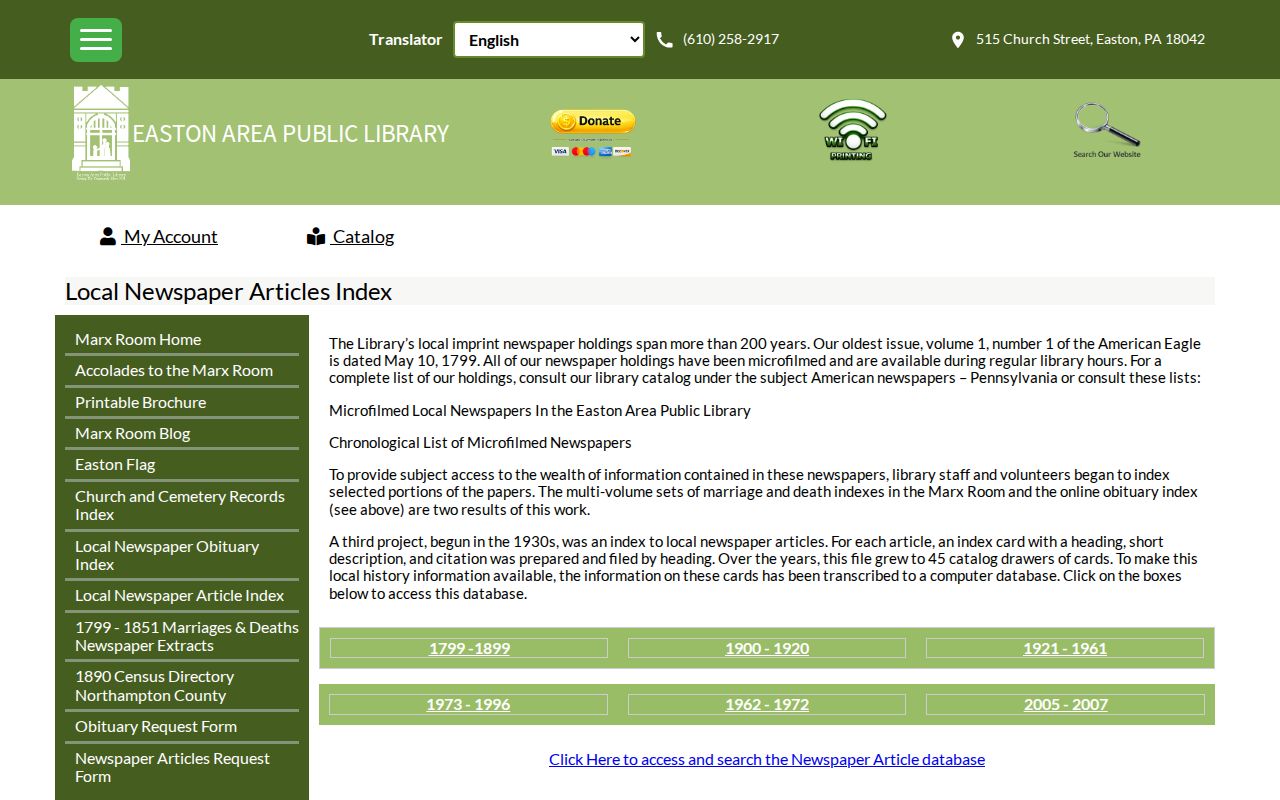Open the Translator language dropdown

click(x=549, y=40)
